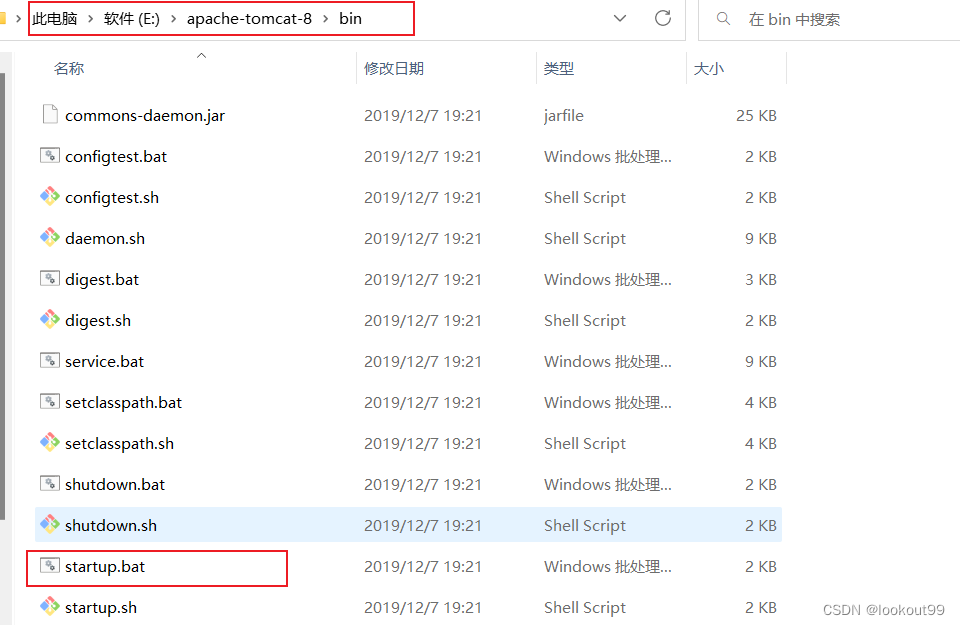960x625 pixels.
Task: Select the shutdown.bat file name
Action: pyautogui.click(x=115, y=485)
